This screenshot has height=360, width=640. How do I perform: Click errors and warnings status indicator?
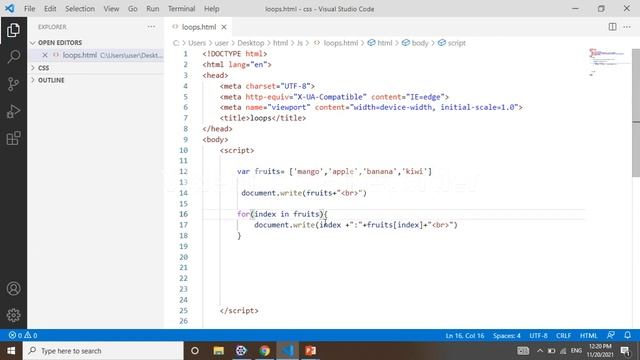[x=23, y=335]
